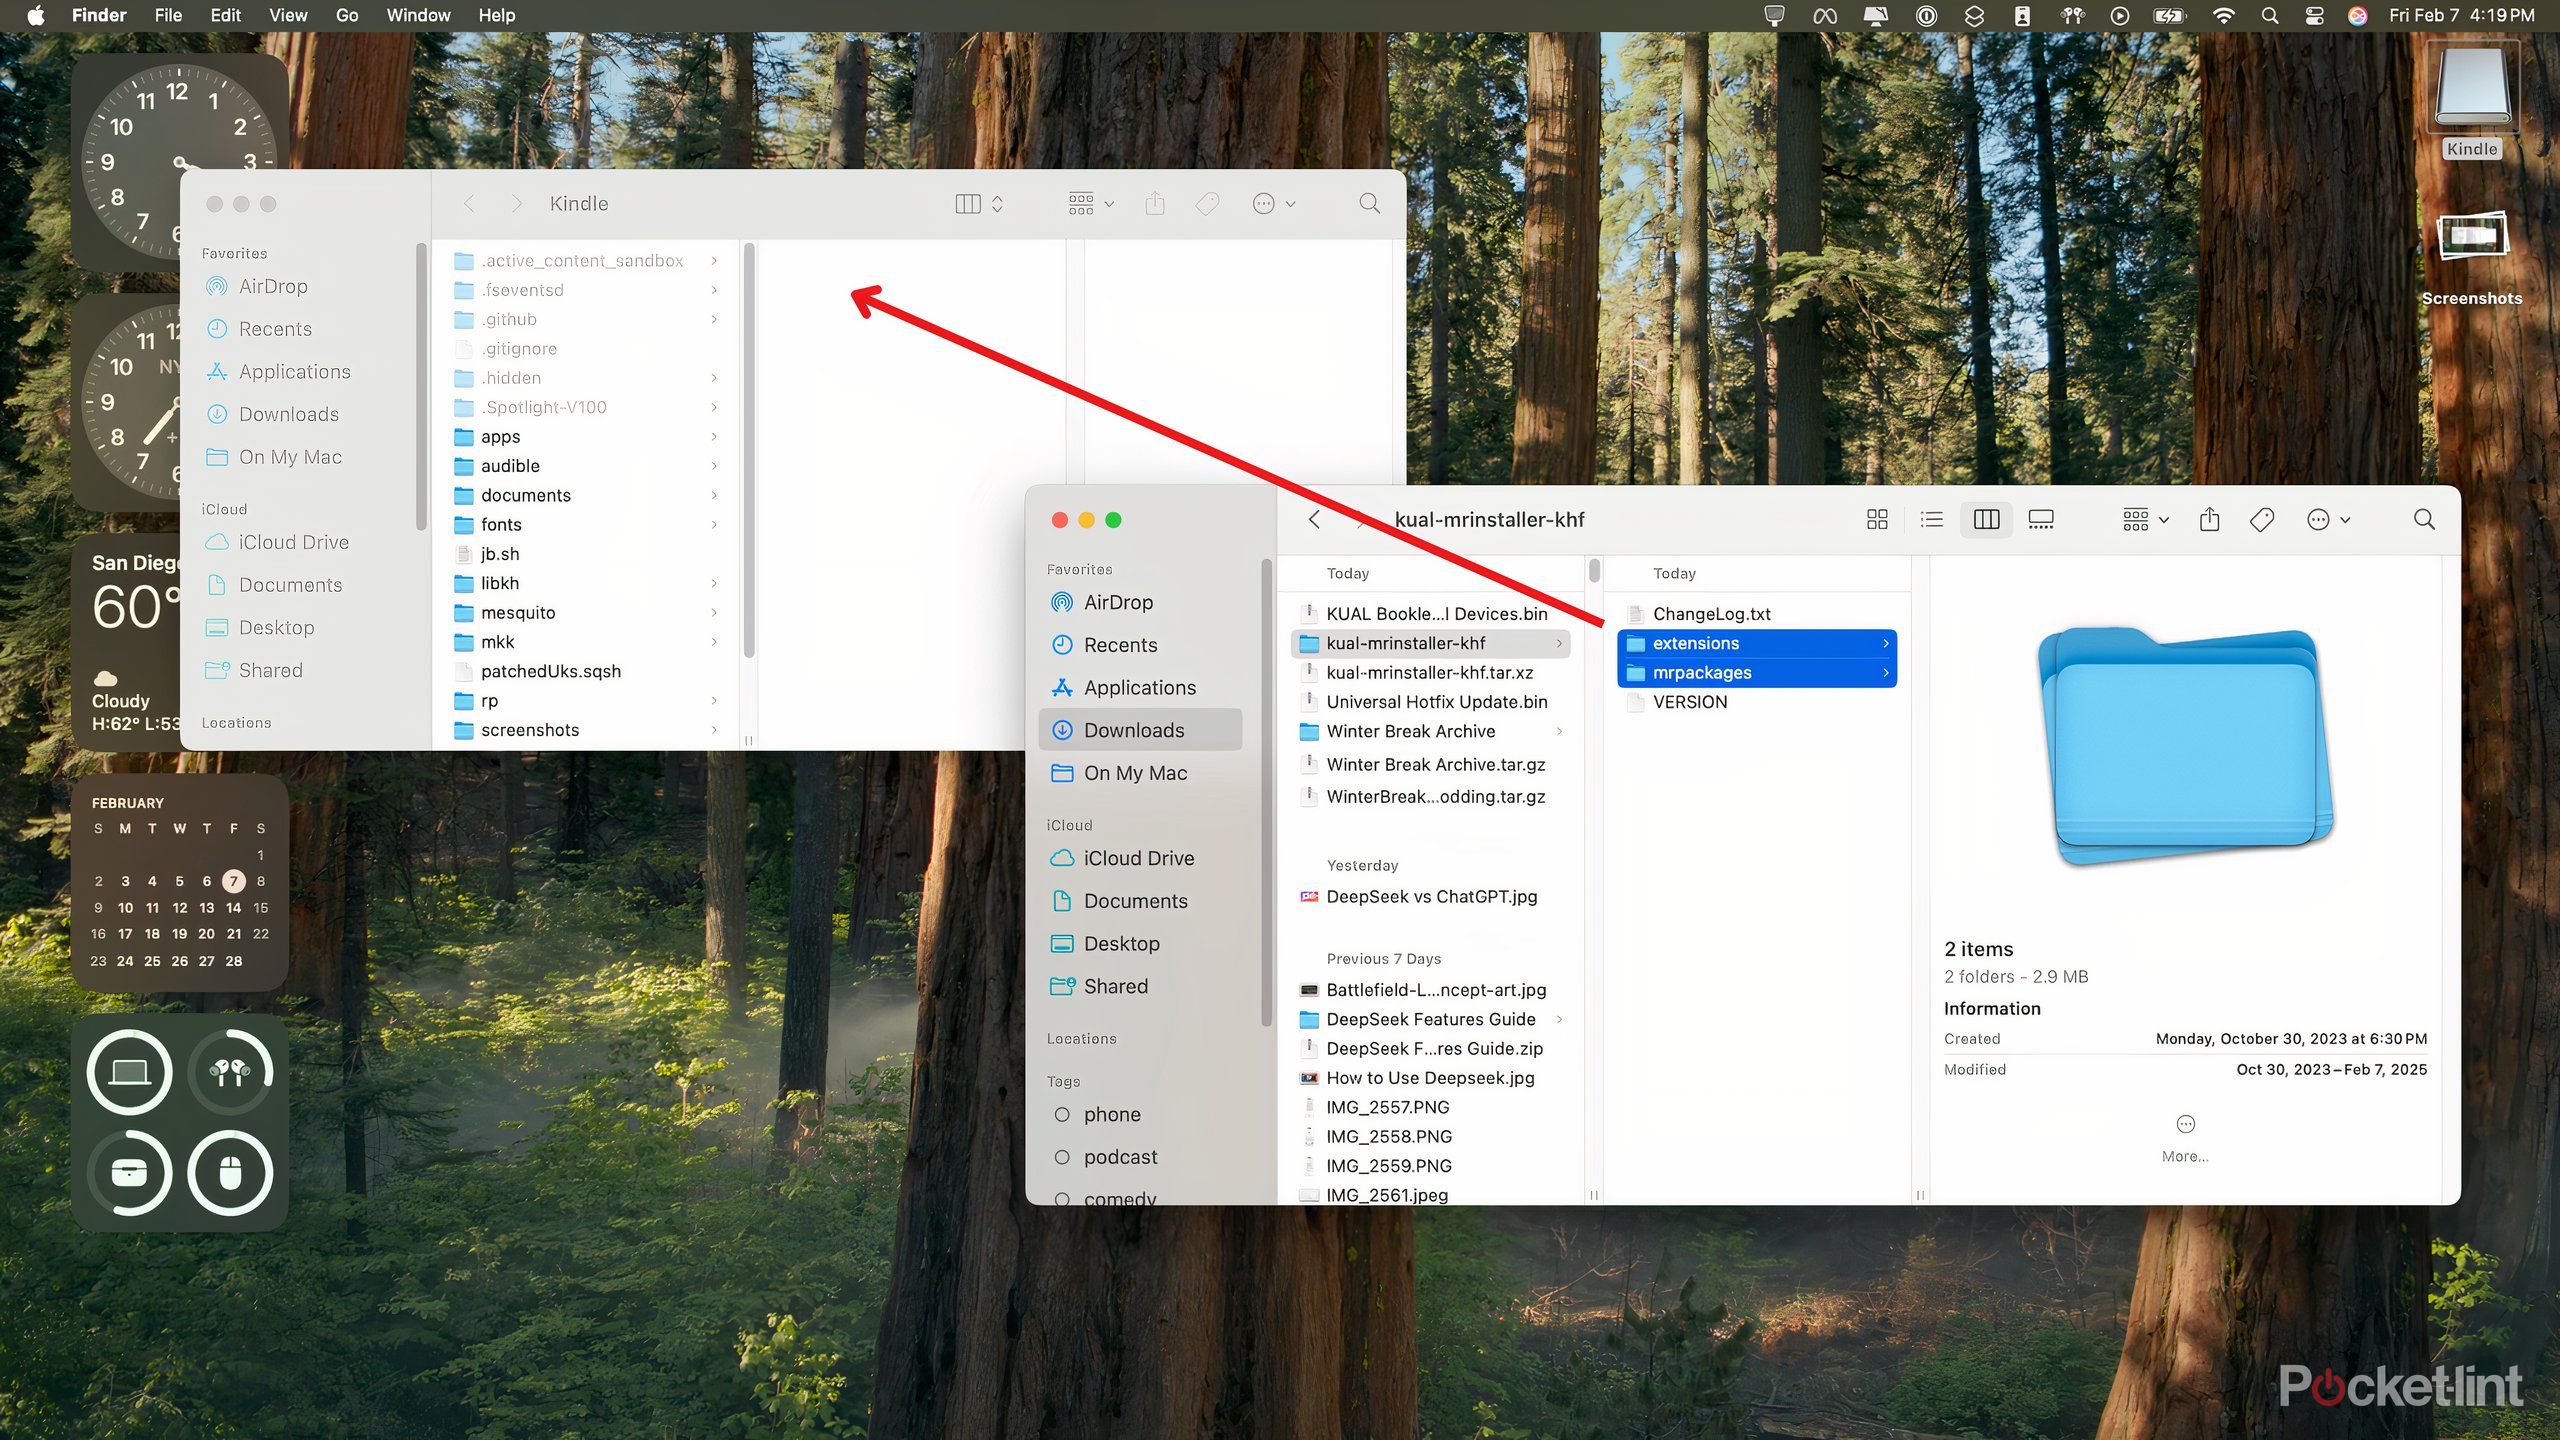
Task: Open view switcher in Kindle window toolbar
Action: pos(979,204)
